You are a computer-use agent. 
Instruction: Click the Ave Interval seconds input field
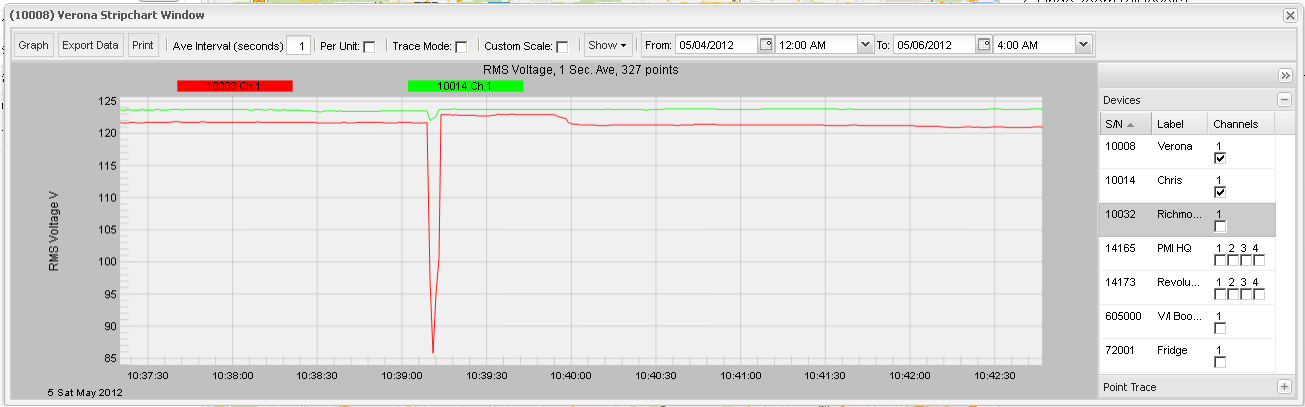pyautogui.click(x=298, y=46)
